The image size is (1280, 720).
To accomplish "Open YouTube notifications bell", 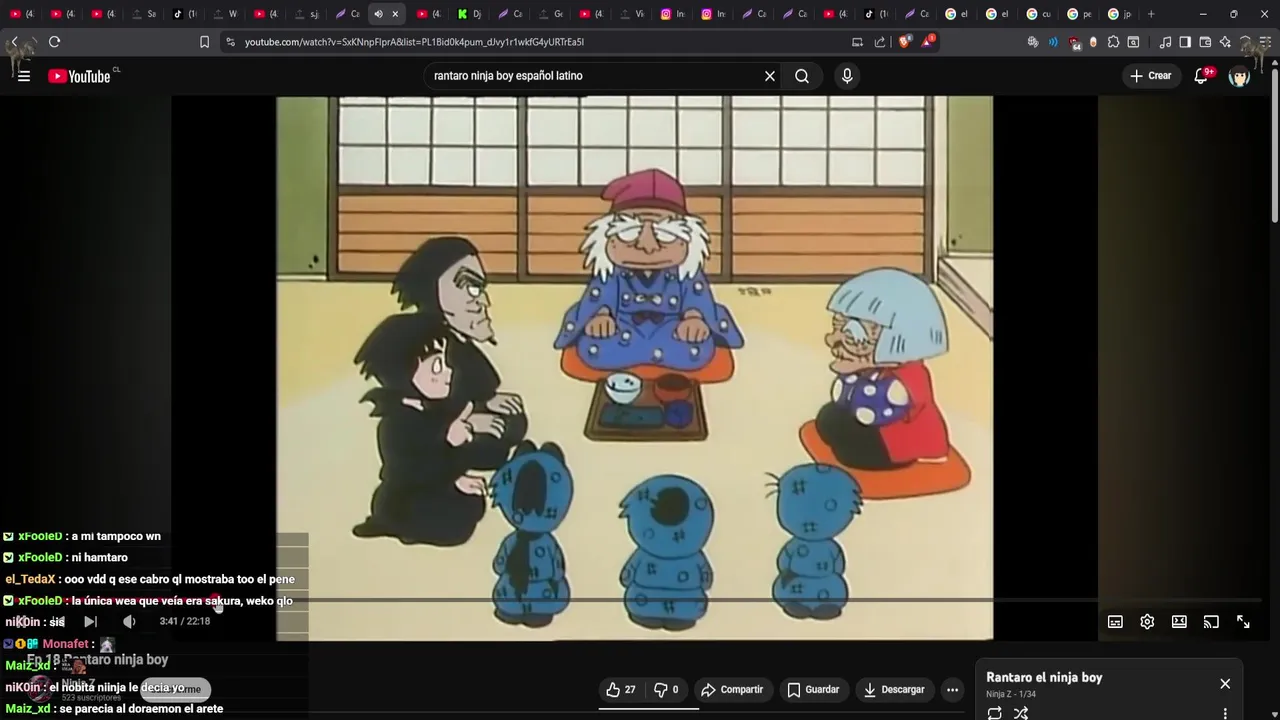I will [1201, 76].
